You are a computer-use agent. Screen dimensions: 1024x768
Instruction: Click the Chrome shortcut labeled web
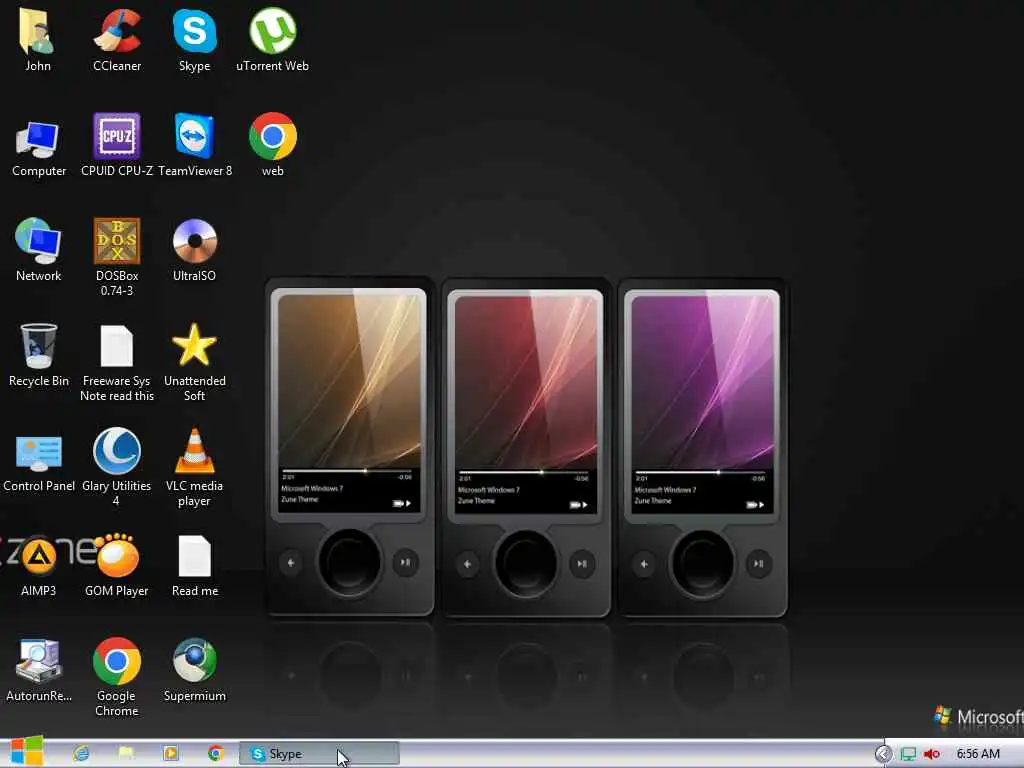273,145
